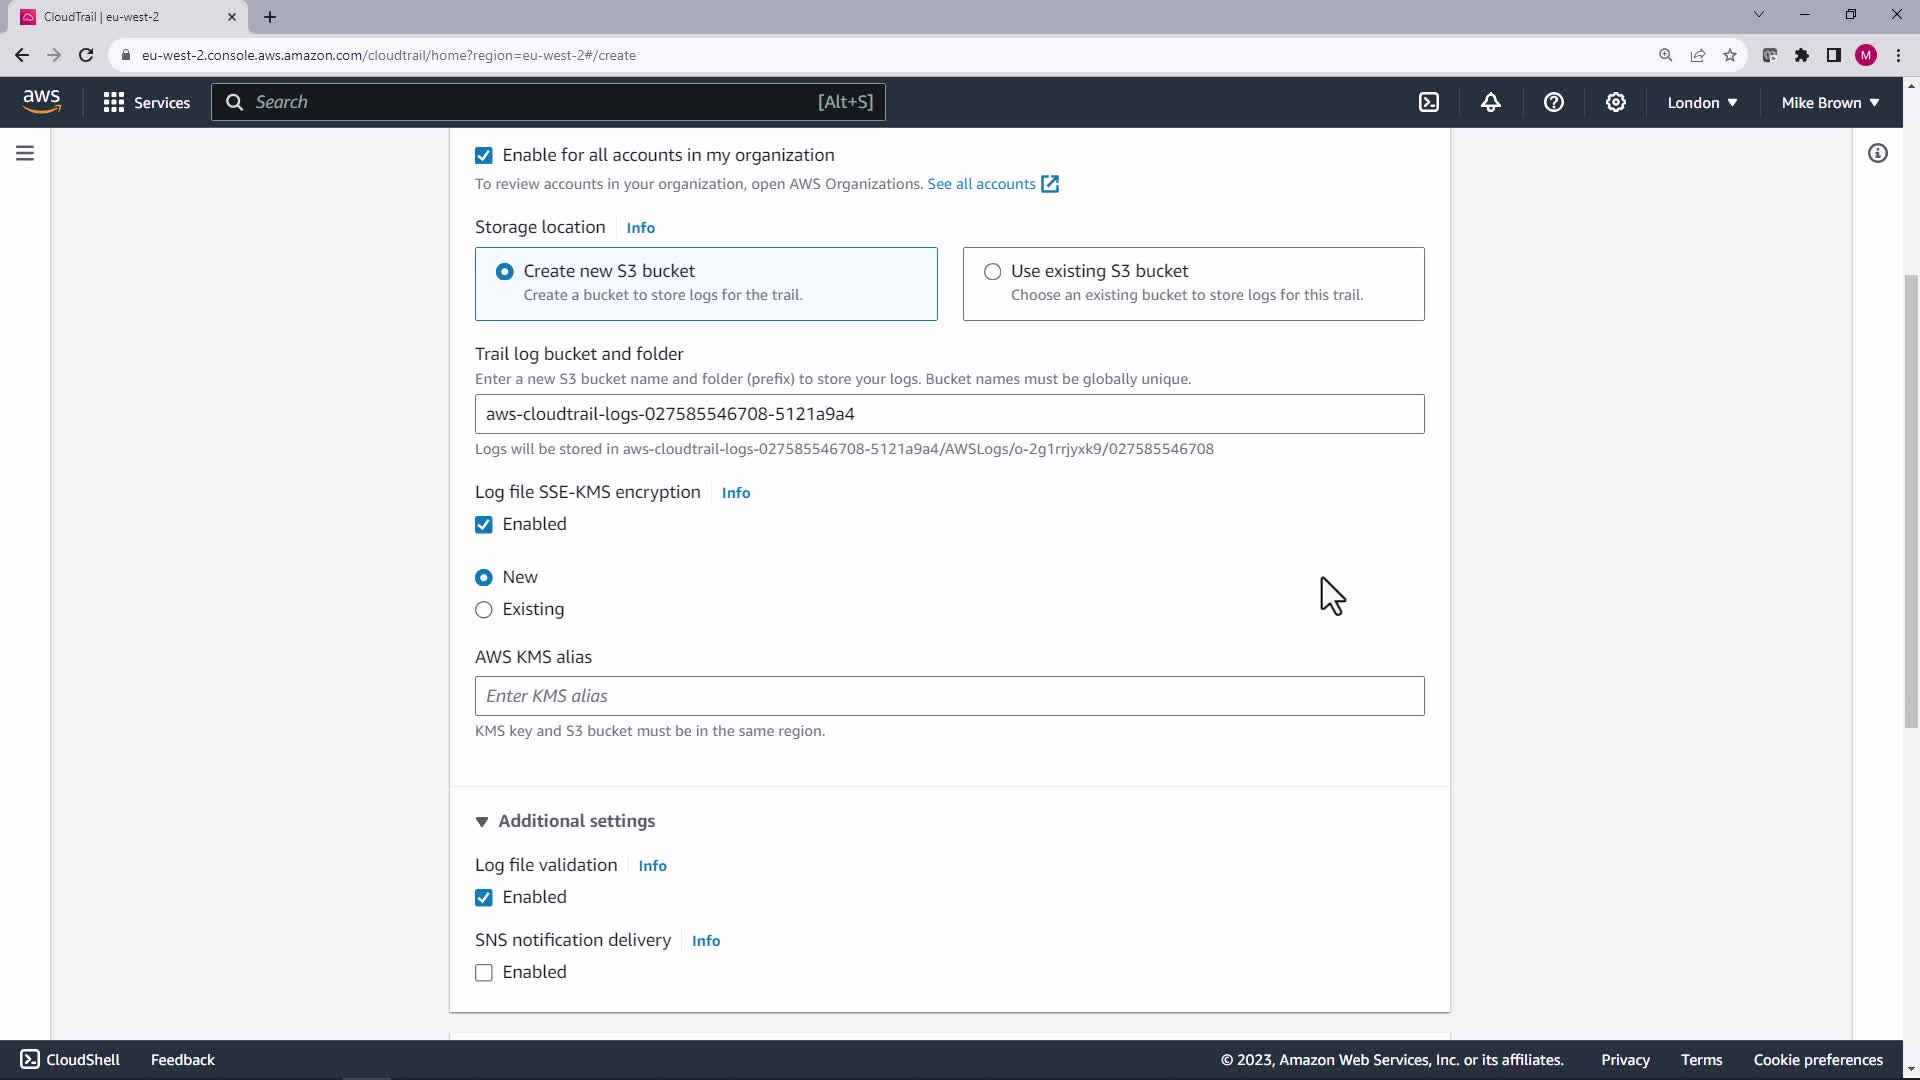The height and width of the screenshot is (1080, 1920).
Task: Open the London region dropdown
Action: (1701, 102)
